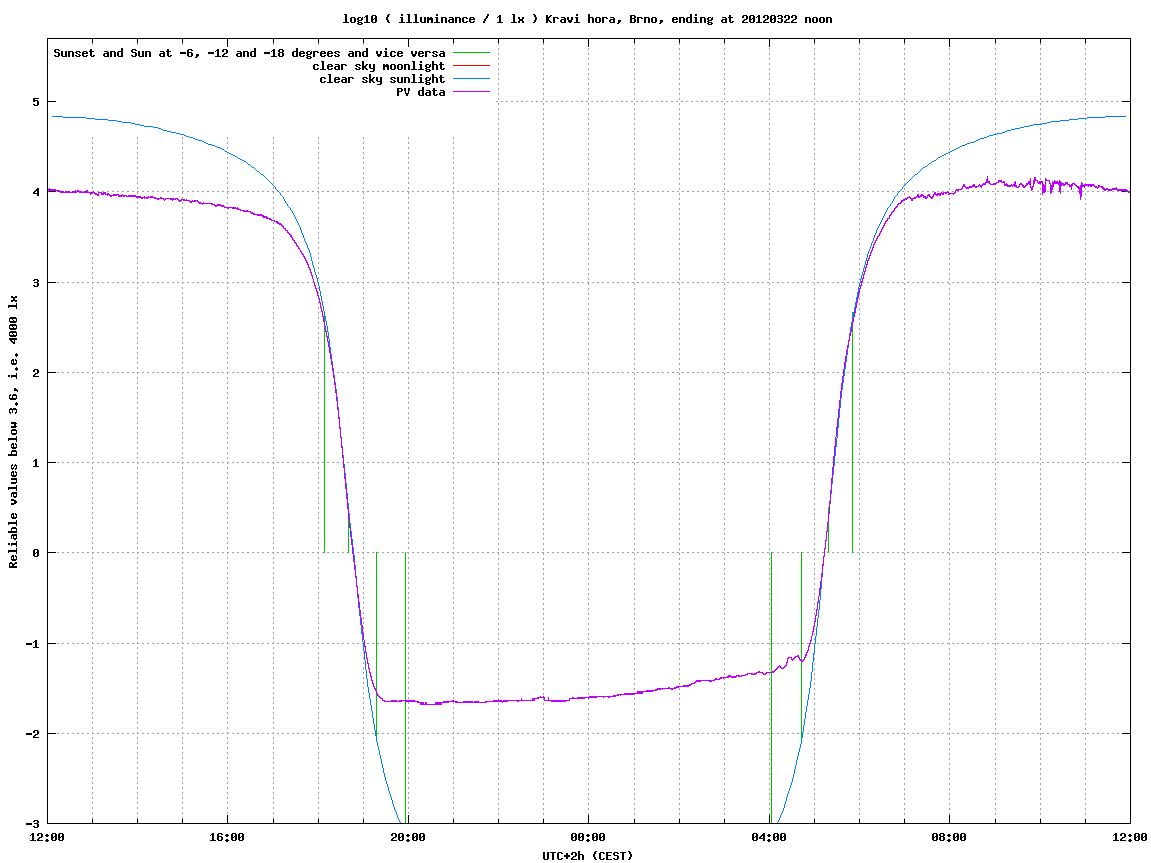Click the red moonlight legend line sample
Screen dimensions: 1151x863
coord(471,66)
